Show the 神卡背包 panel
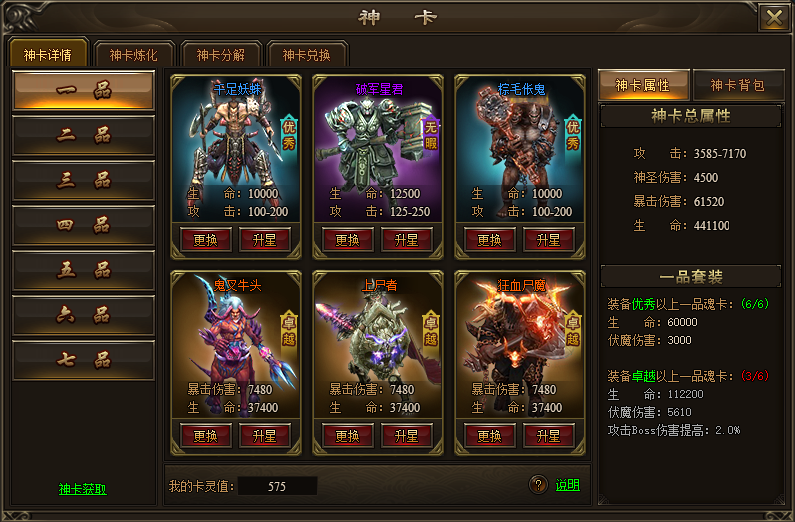Screen dimensions: 795x522 pyautogui.click(x=738, y=85)
